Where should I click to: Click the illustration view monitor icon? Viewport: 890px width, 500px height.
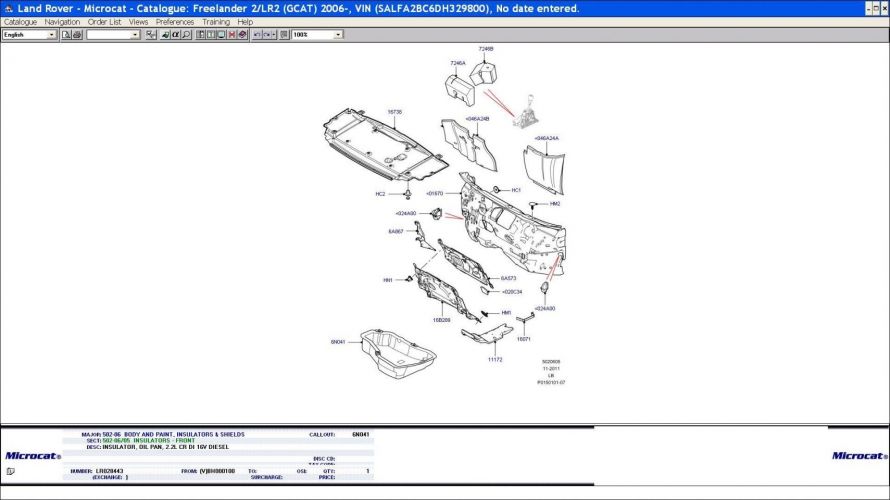(x=221, y=35)
